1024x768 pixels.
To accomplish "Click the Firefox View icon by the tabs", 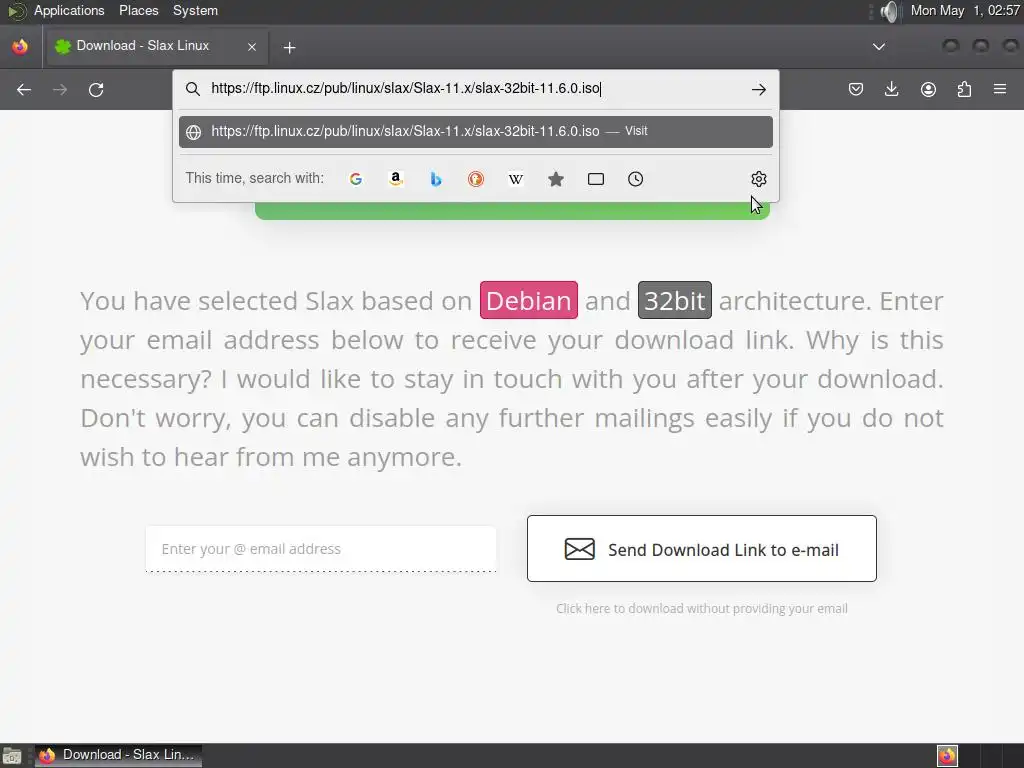I will pos(20,46).
